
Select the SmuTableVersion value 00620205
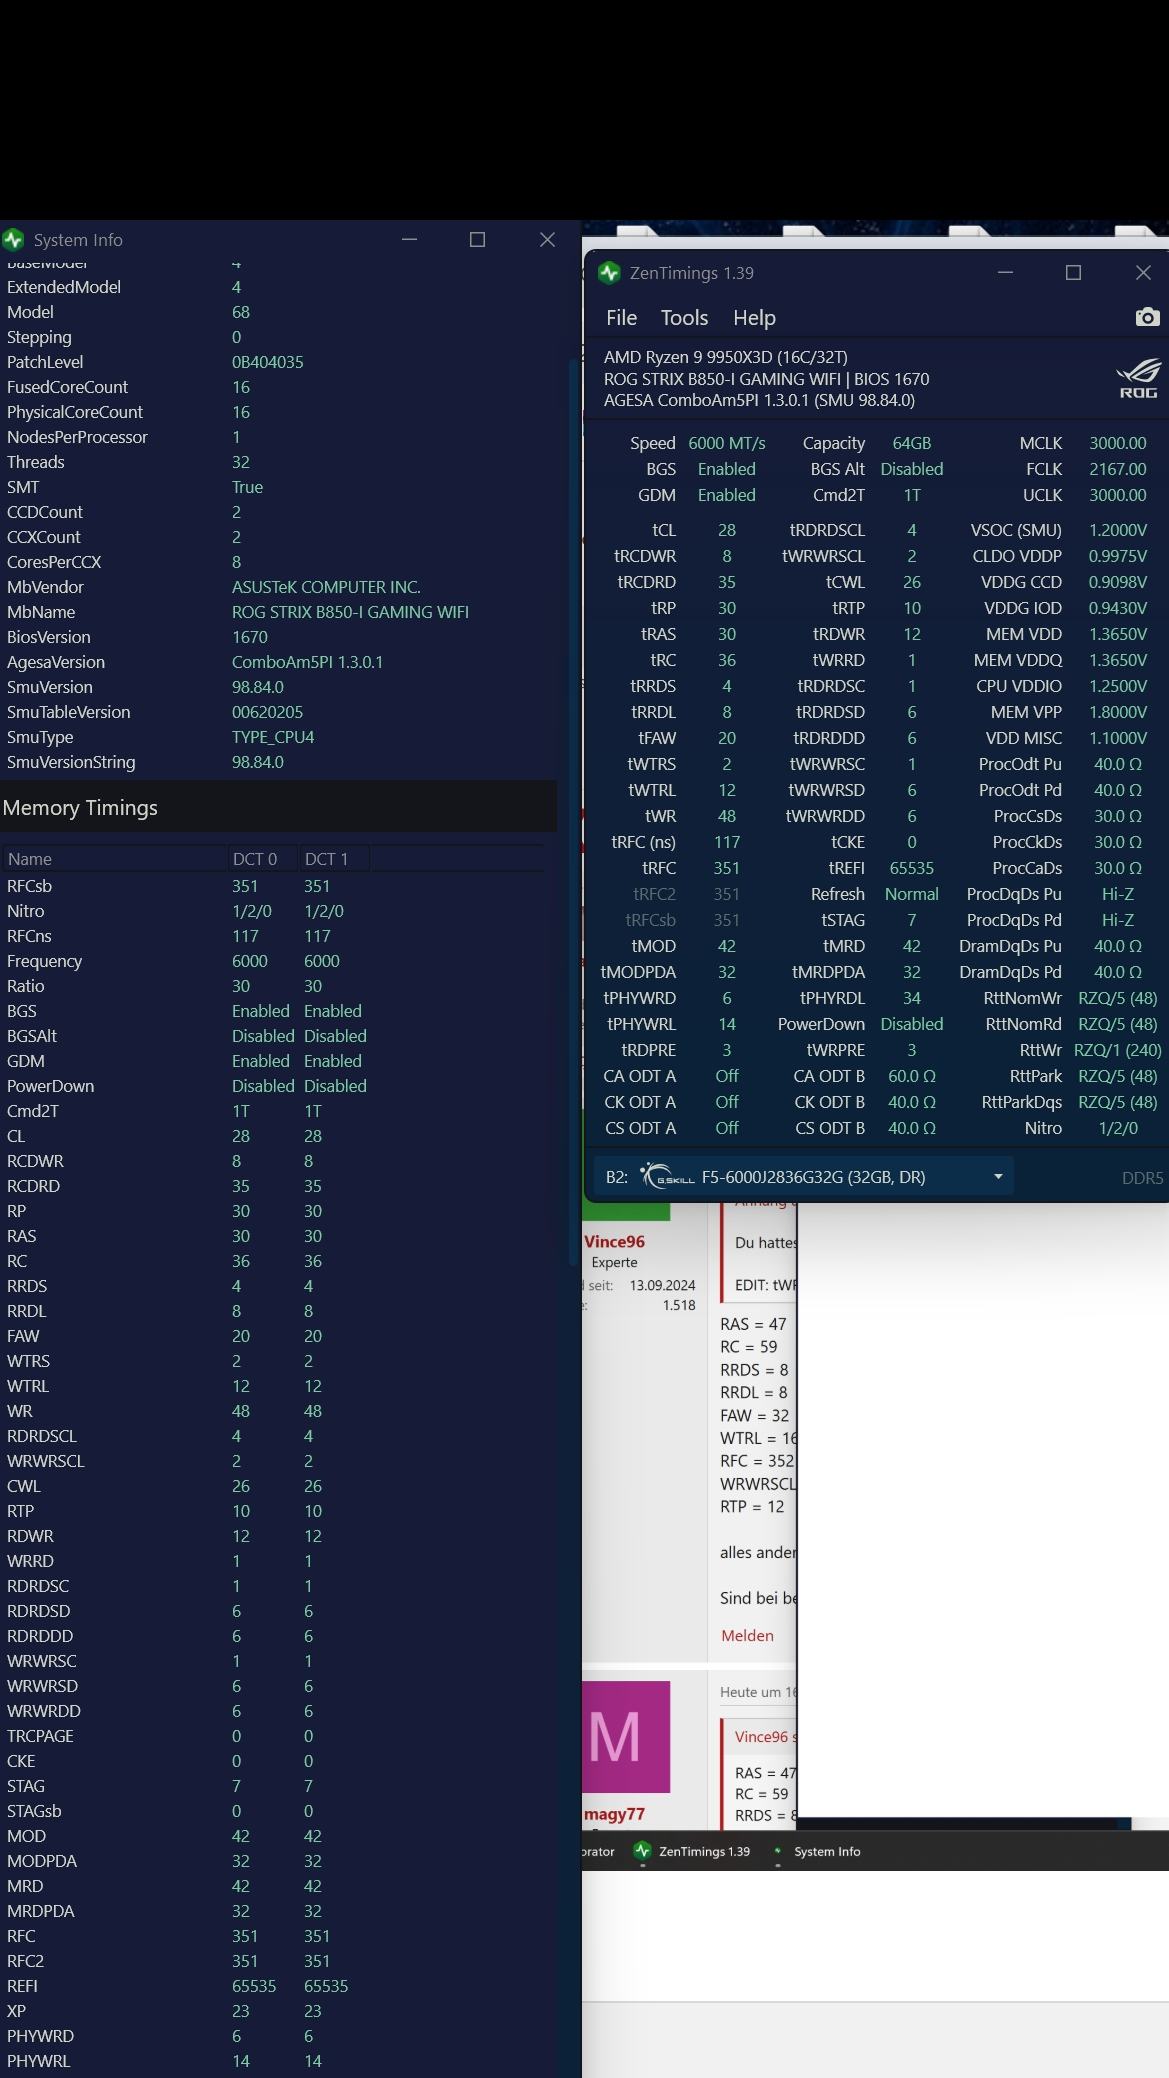point(267,712)
